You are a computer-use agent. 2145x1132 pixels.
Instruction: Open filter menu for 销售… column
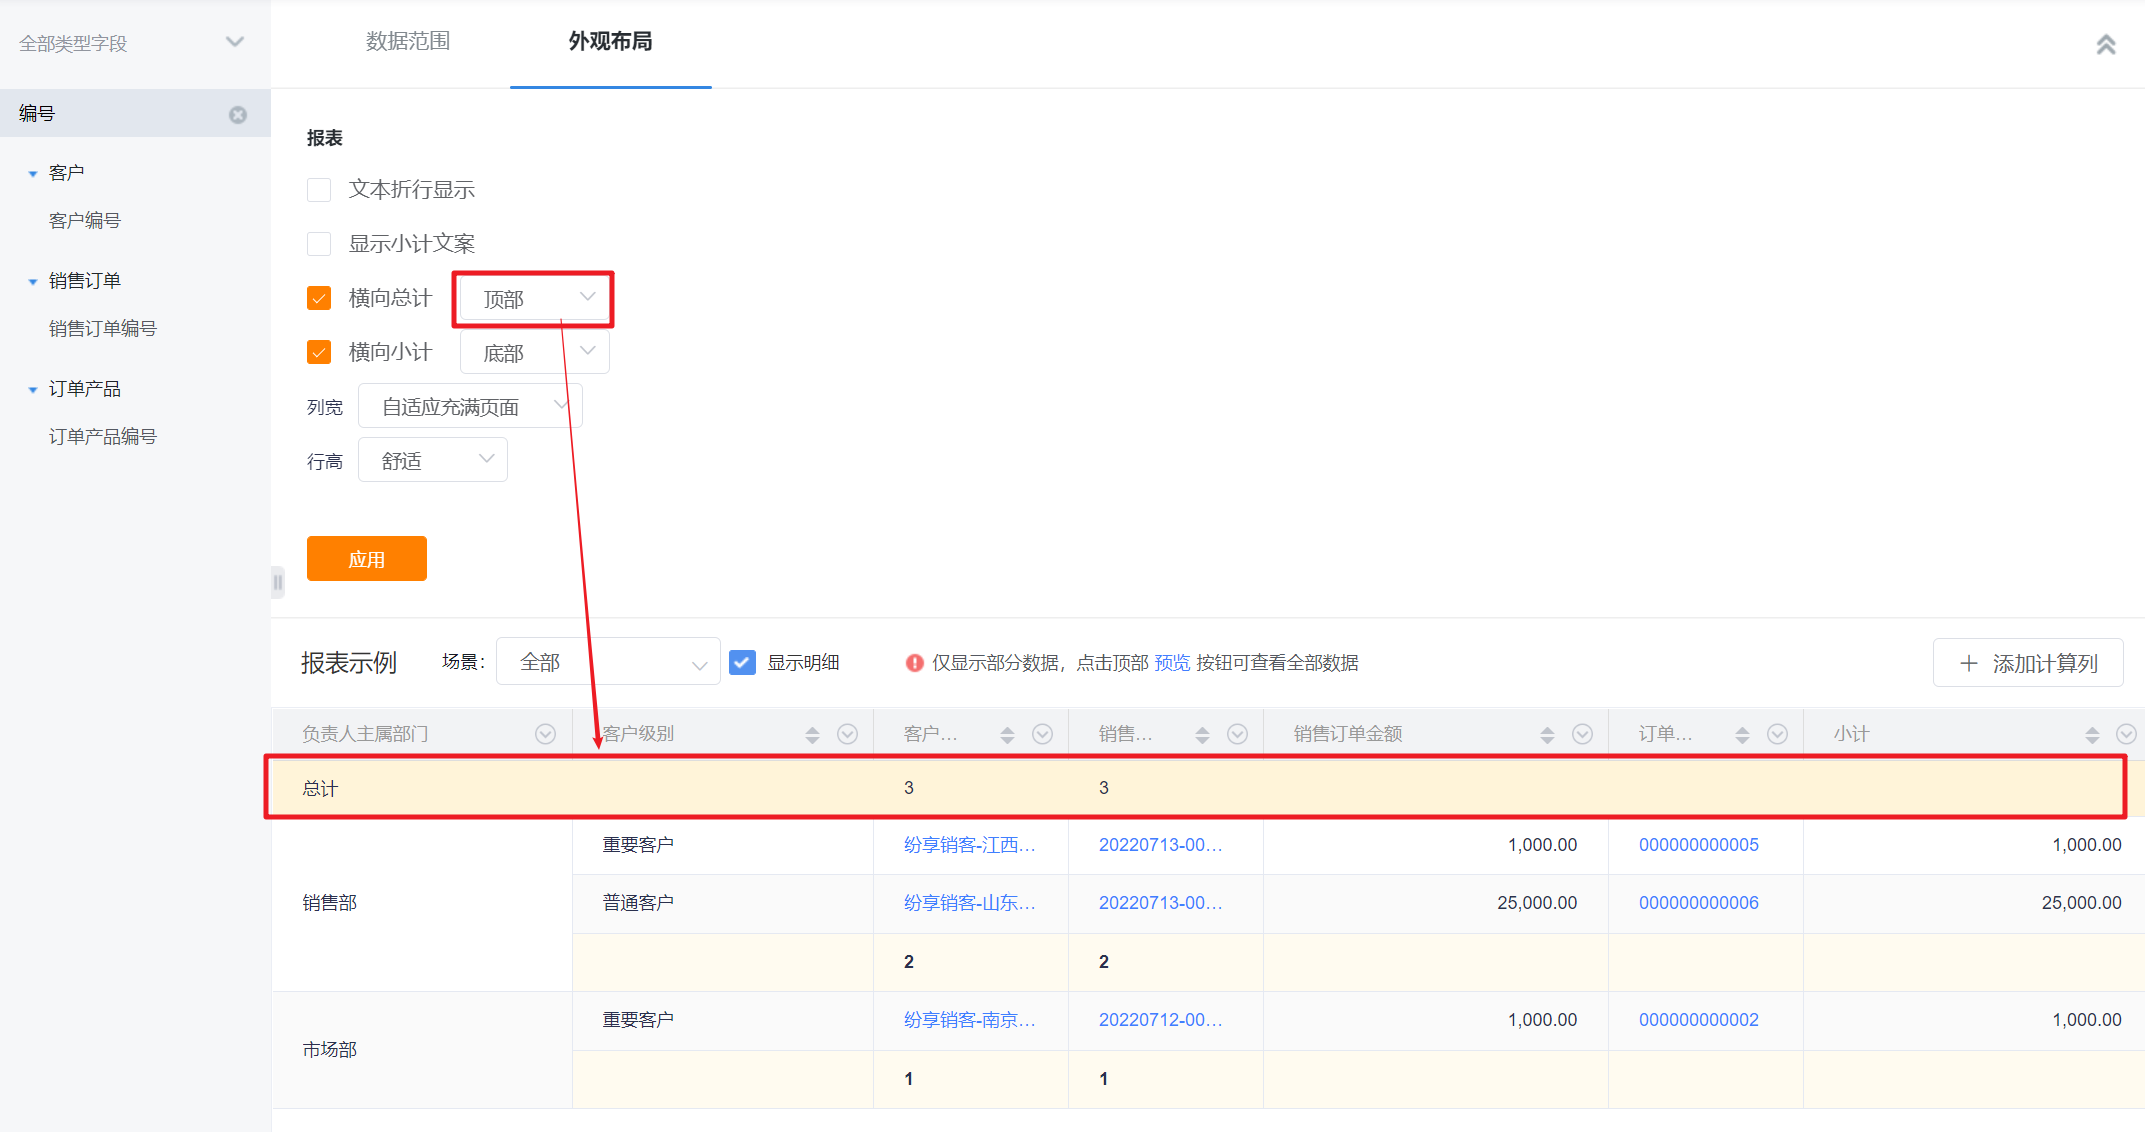coord(1237,734)
